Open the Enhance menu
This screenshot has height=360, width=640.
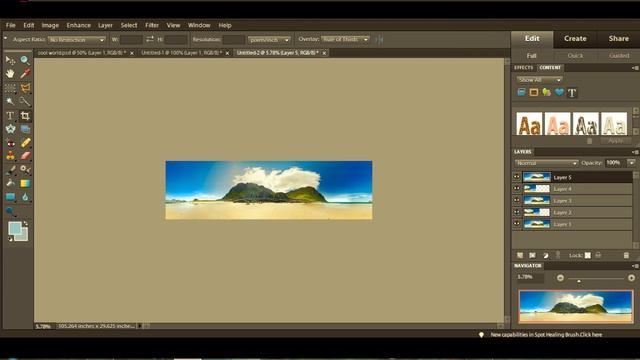tap(78, 25)
